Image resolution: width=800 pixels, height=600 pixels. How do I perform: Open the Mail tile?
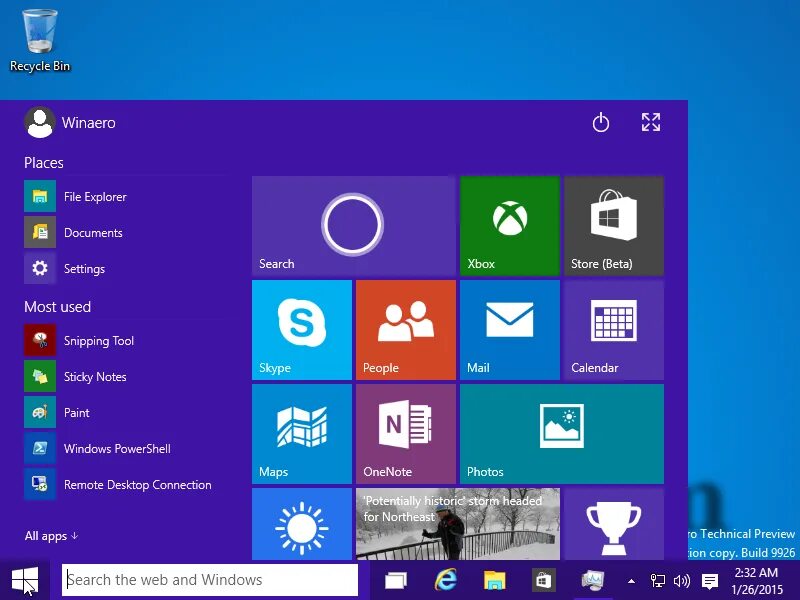pyautogui.click(x=509, y=330)
